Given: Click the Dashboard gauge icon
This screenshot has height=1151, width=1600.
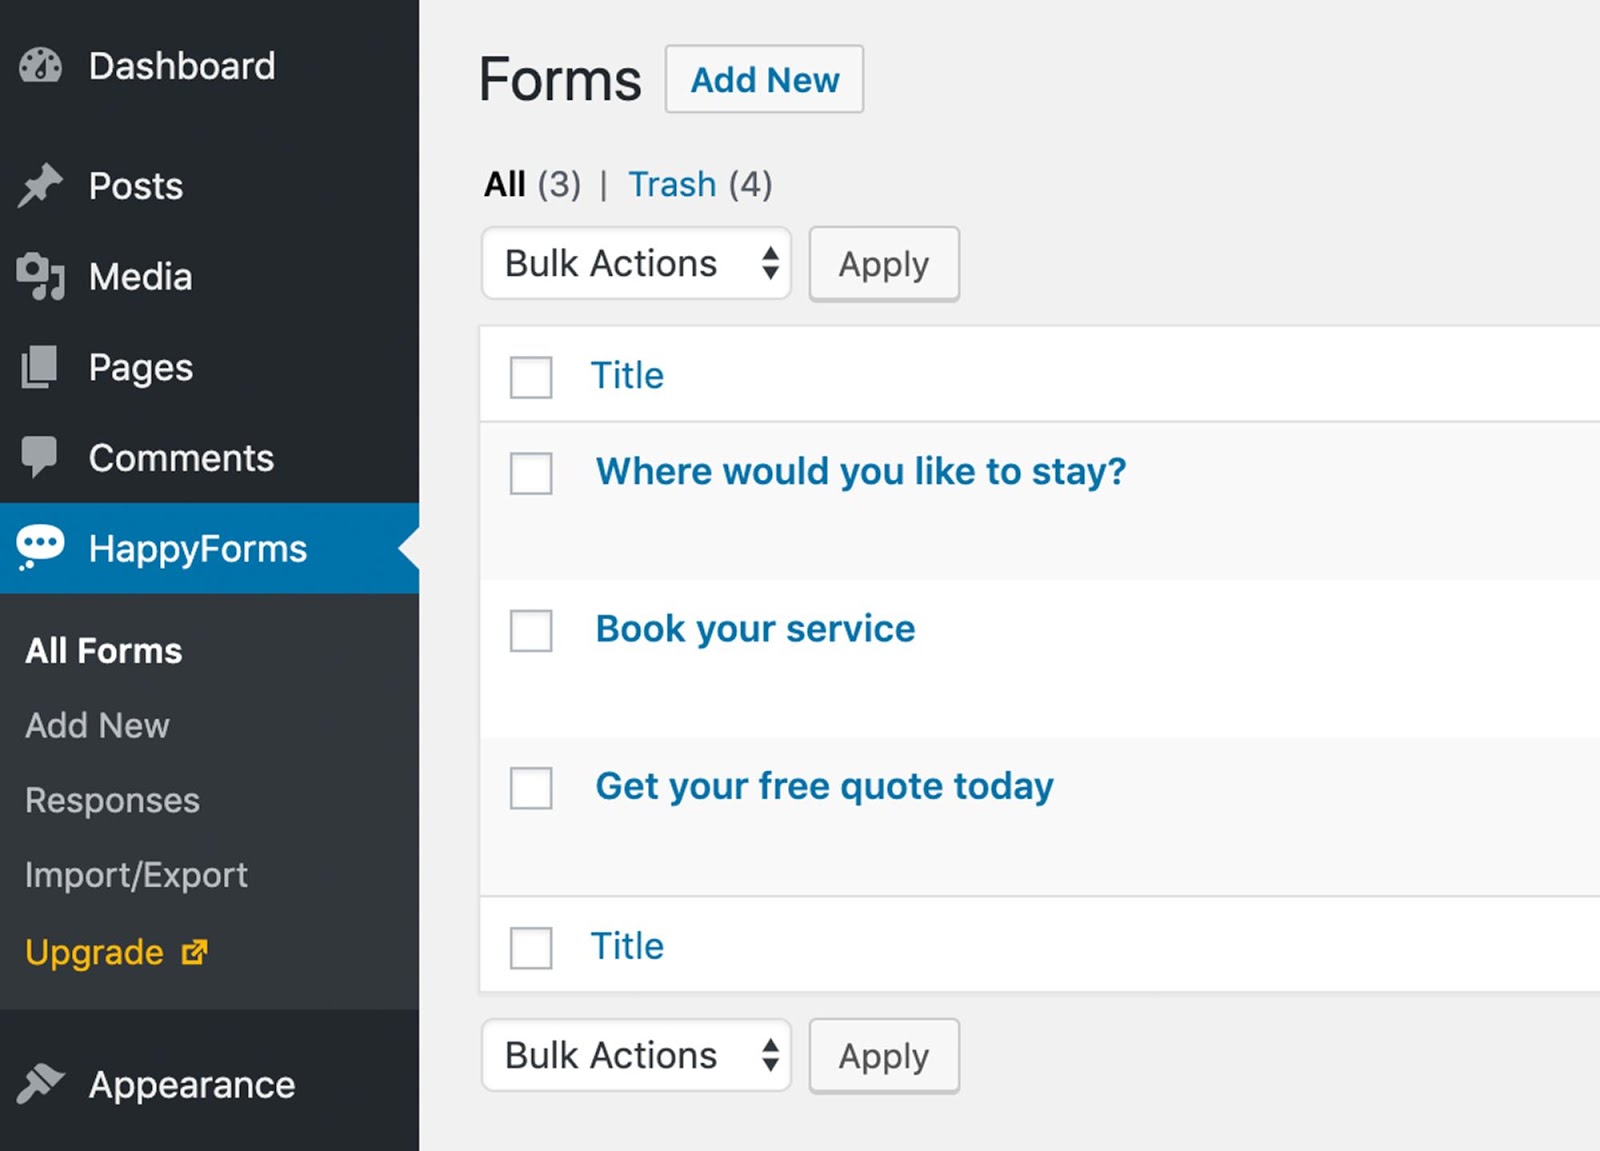Looking at the screenshot, I should (40, 66).
